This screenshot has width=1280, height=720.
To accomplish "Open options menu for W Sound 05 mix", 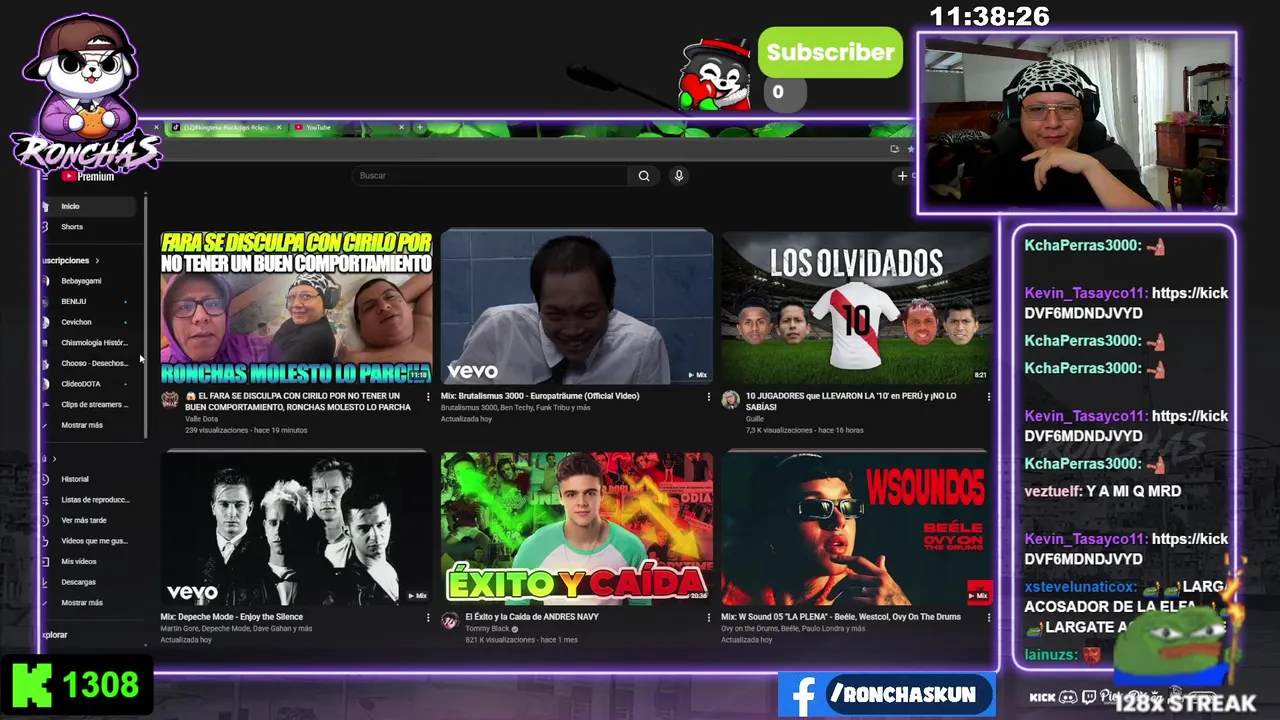I will point(989,618).
